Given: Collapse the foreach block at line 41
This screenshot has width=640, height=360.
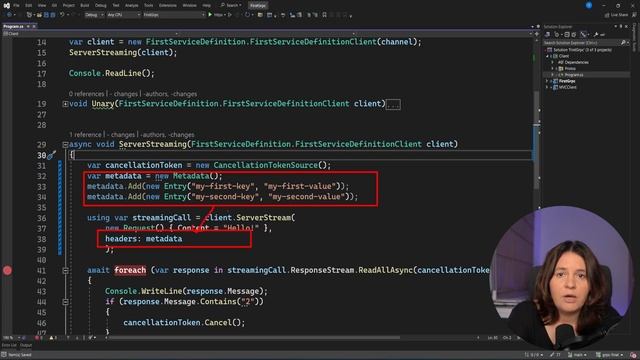Looking at the screenshot, I should [65, 270].
